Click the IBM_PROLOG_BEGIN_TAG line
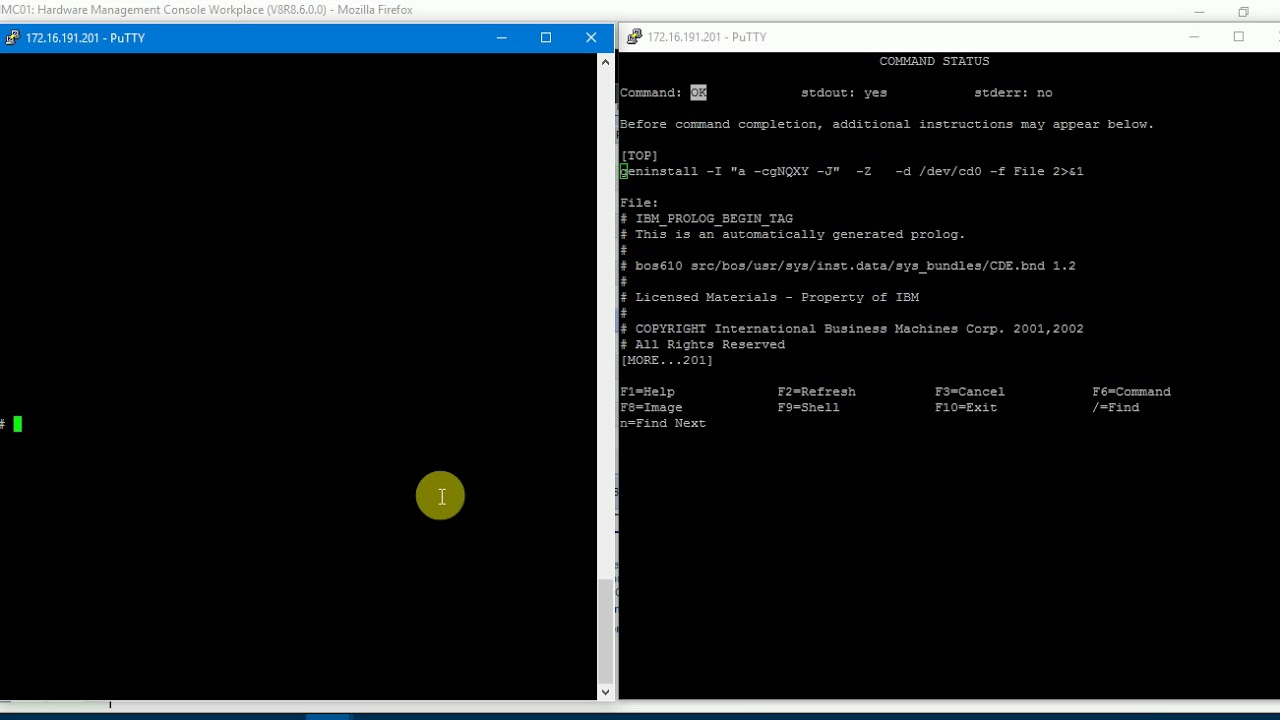 706,219
